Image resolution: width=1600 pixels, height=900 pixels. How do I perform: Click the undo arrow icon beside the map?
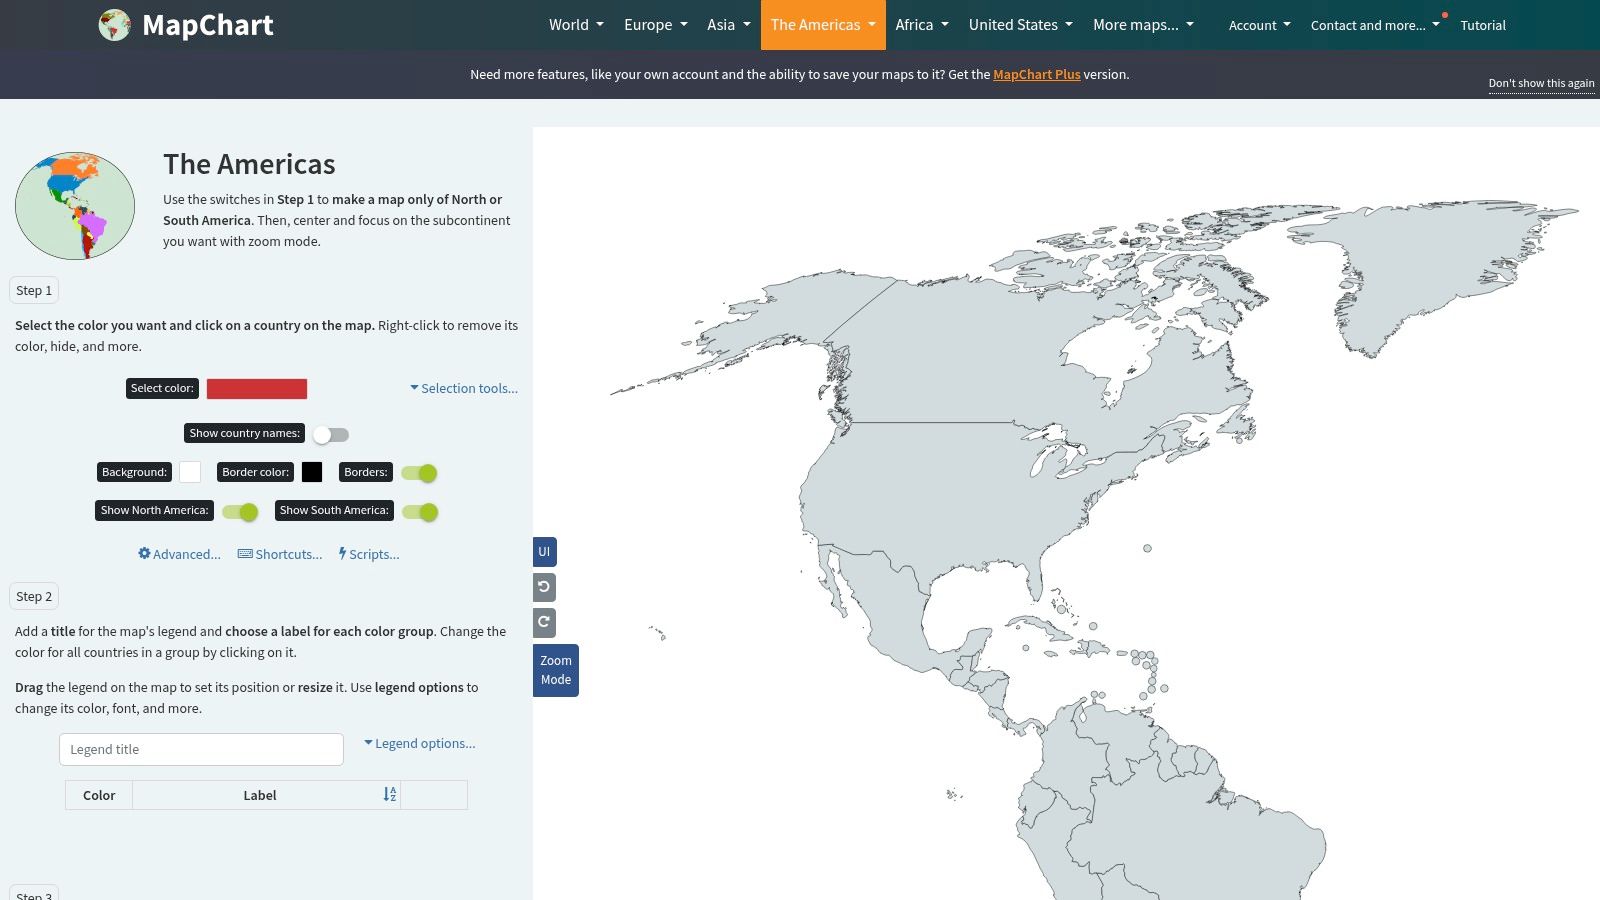point(544,587)
